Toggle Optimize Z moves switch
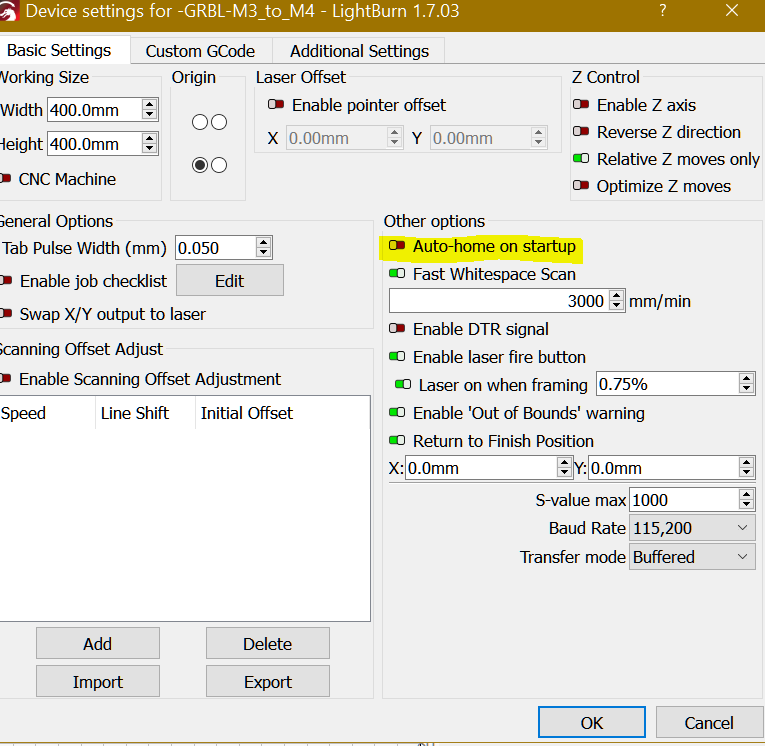 click(581, 185)
